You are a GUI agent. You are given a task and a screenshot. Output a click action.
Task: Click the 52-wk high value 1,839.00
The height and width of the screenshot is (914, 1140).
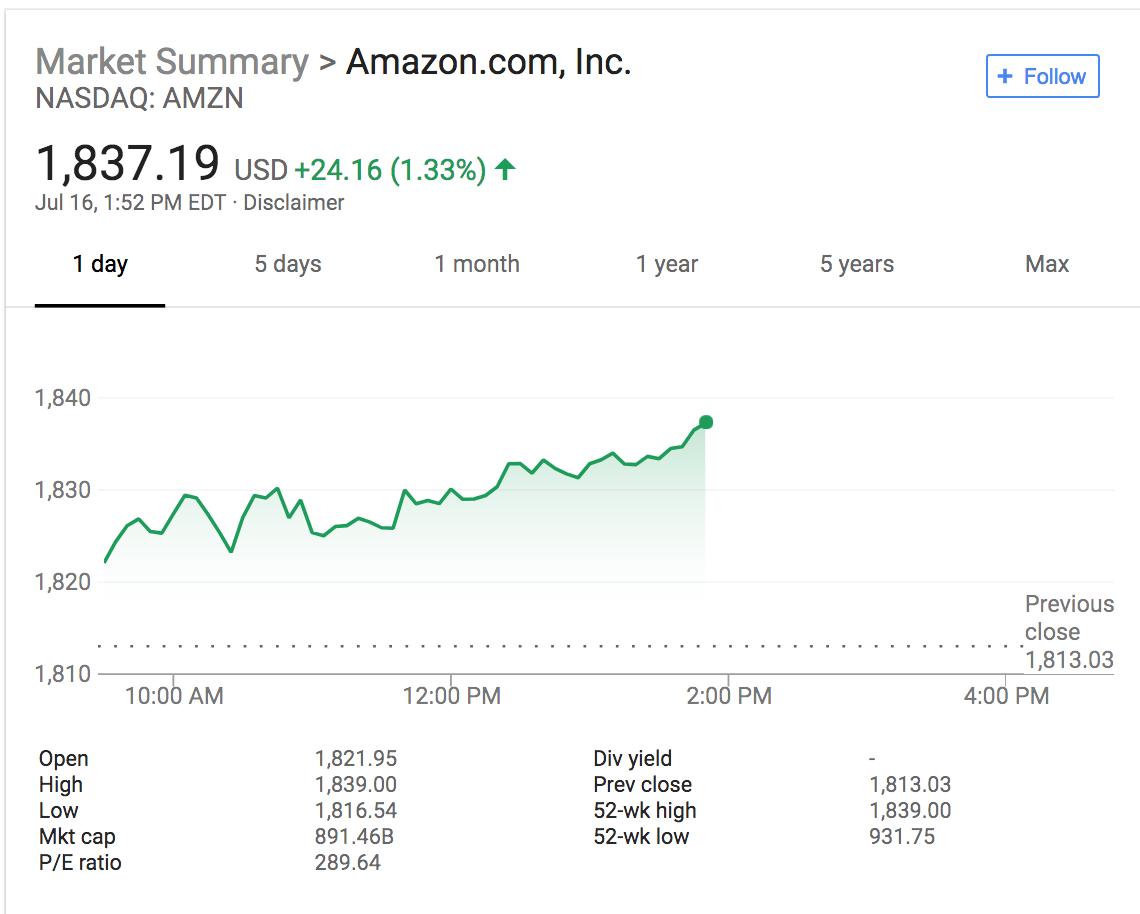pos(910,810)
